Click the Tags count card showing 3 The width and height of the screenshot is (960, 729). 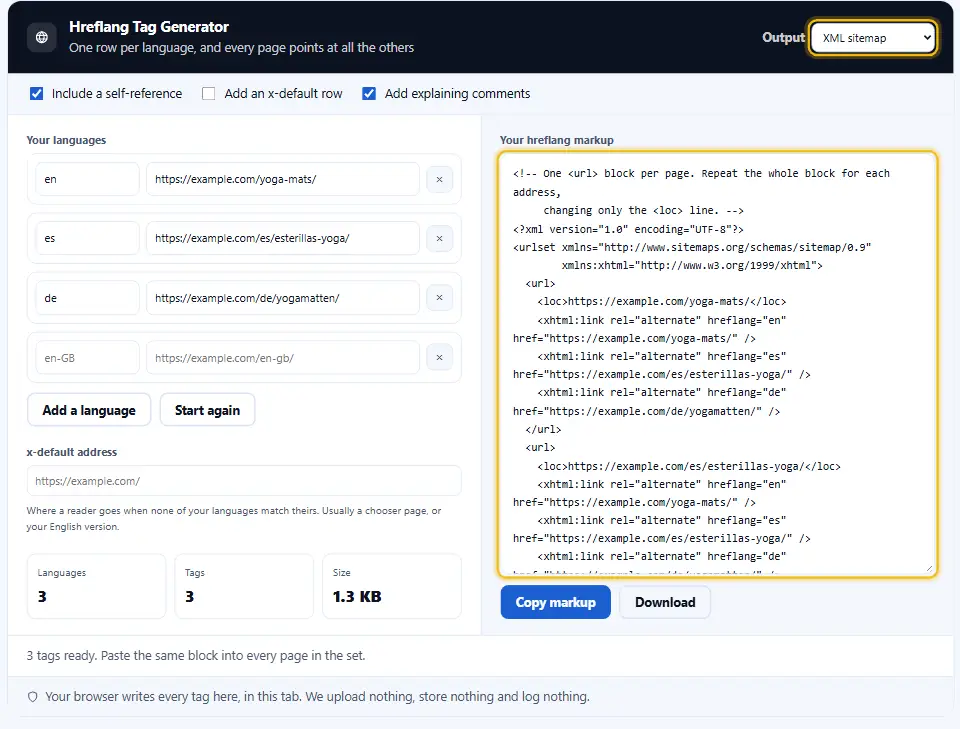(x=244, y=586)
